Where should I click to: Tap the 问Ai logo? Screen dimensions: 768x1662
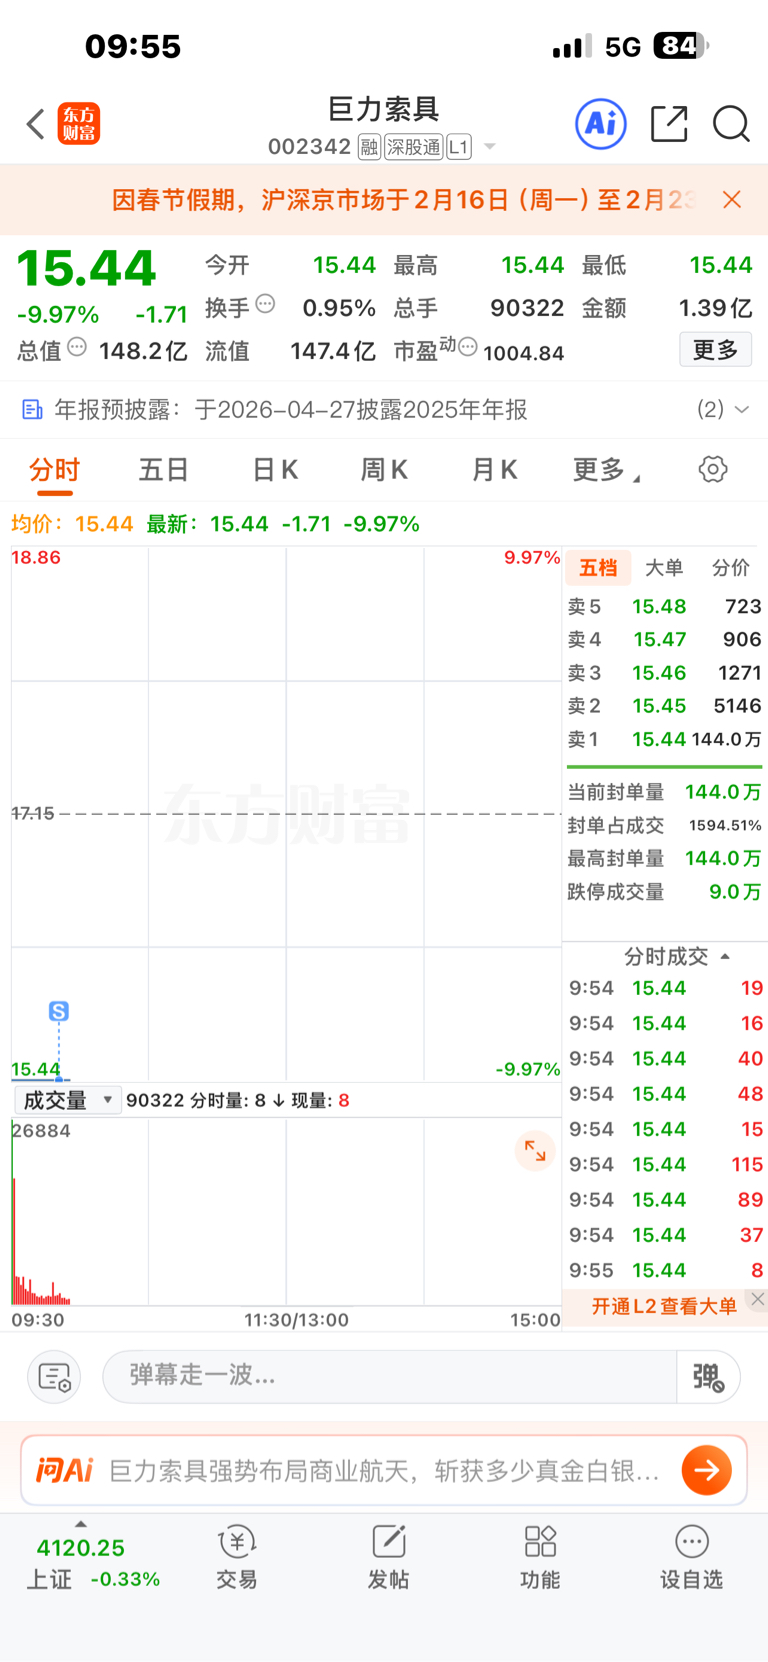[64, 1470]
